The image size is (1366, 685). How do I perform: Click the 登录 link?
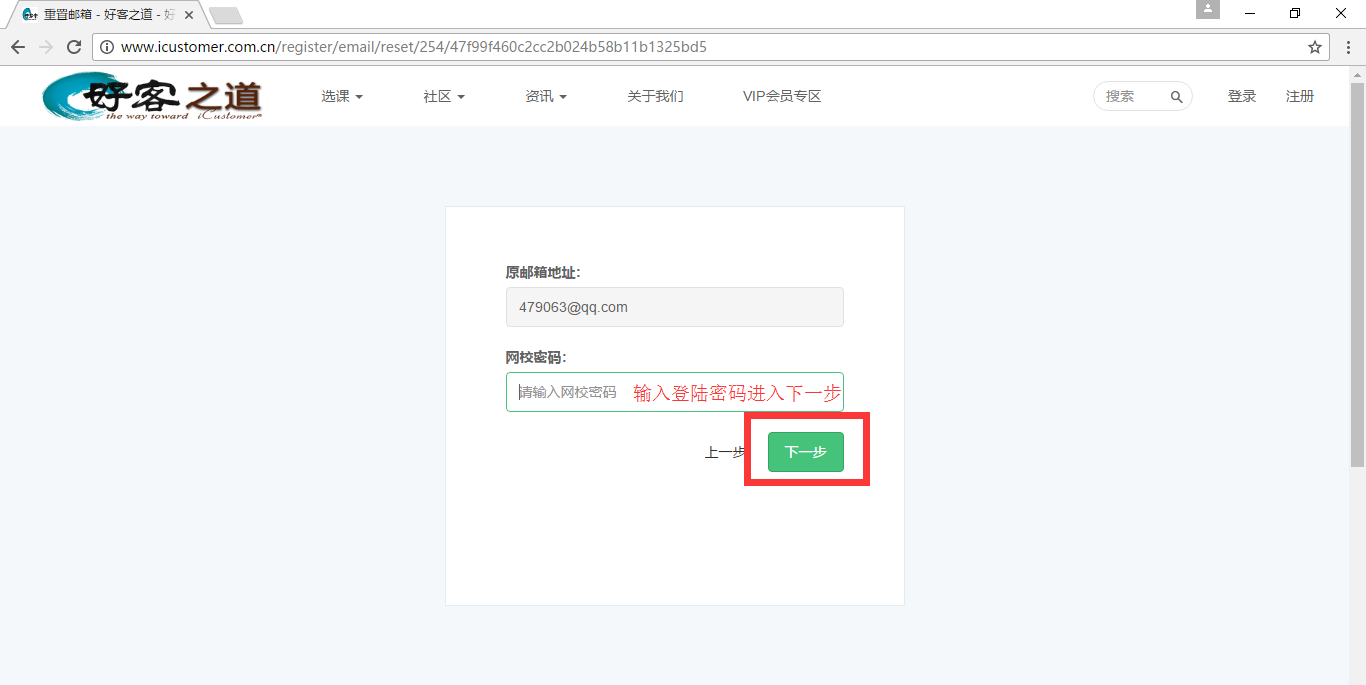pos(1242,97)
